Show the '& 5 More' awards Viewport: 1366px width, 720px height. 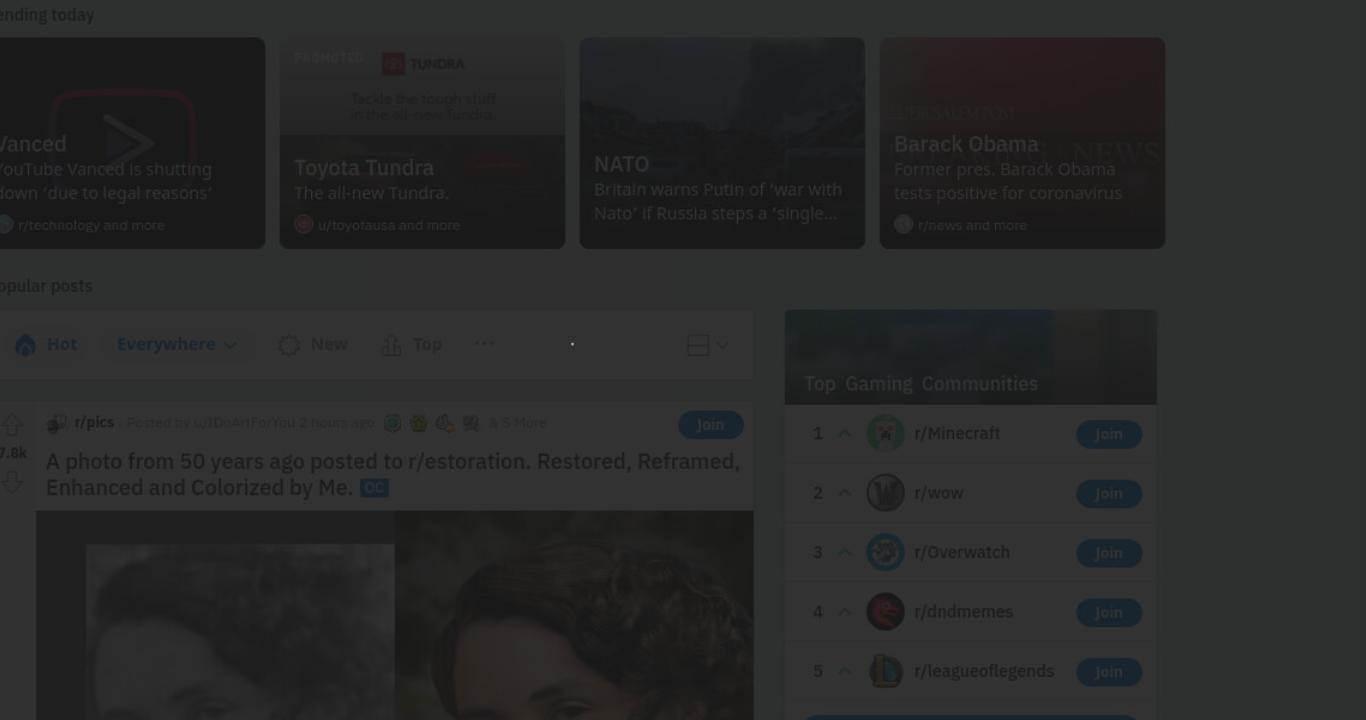[x=518, y=423]
